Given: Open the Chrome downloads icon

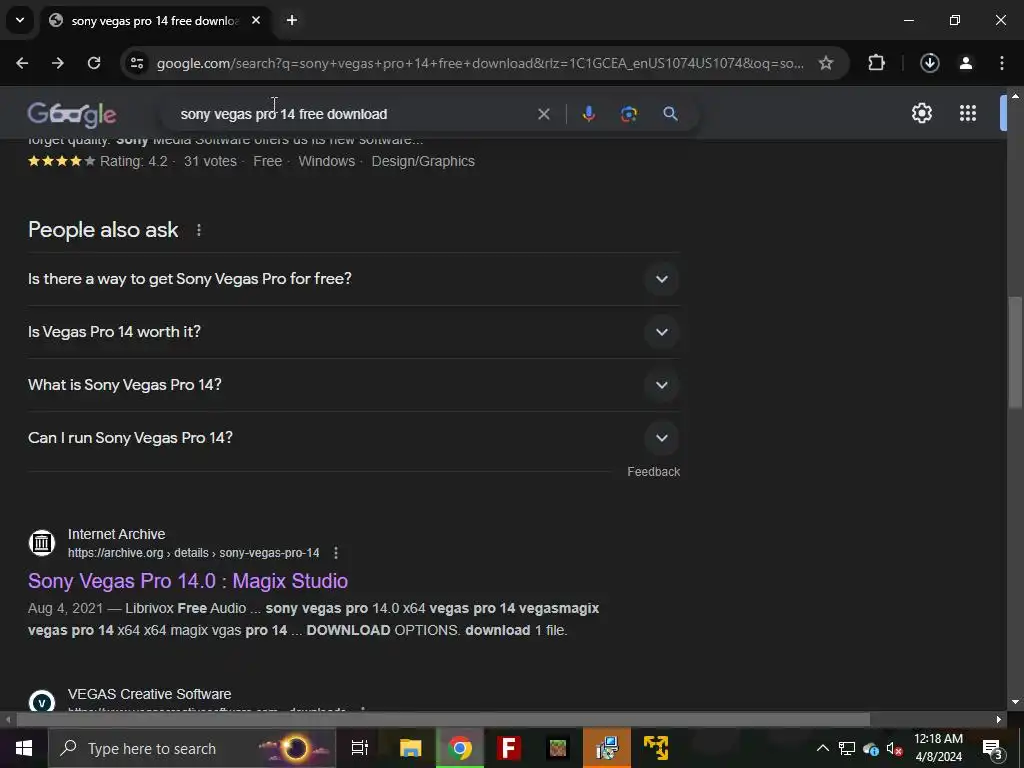Looking at the screenshot, I should coord(929,63).
